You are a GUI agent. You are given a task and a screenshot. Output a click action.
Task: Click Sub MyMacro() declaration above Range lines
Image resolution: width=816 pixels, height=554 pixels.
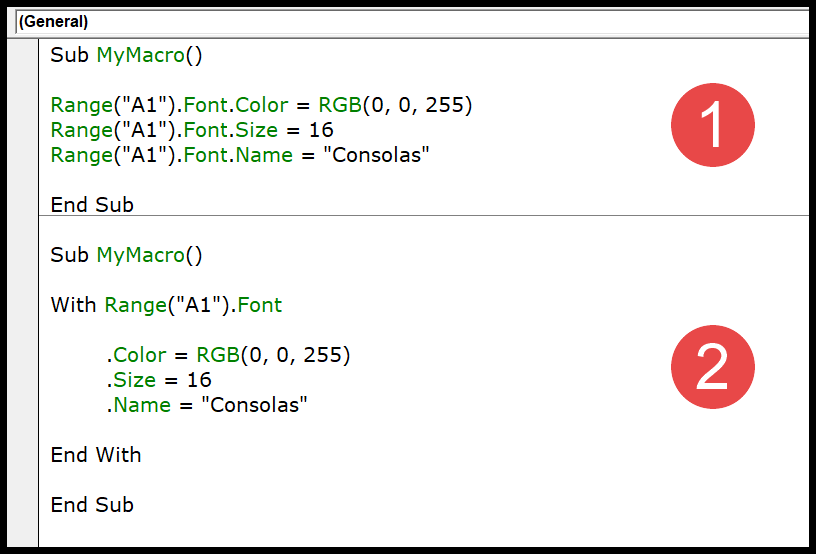click(126, 55)
